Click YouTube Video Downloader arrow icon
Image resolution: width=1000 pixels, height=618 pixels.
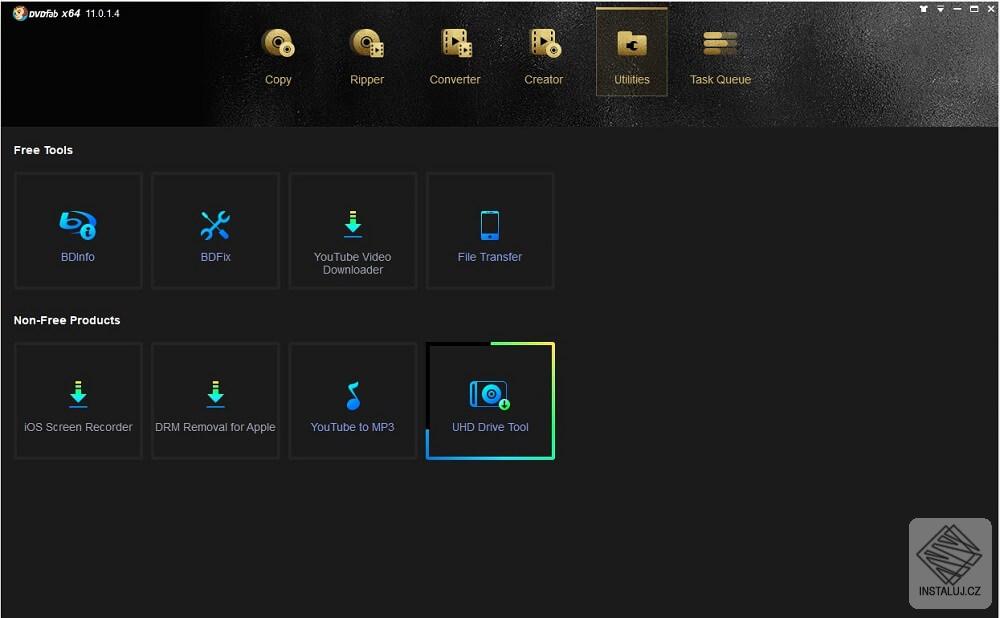click(353, 224)
